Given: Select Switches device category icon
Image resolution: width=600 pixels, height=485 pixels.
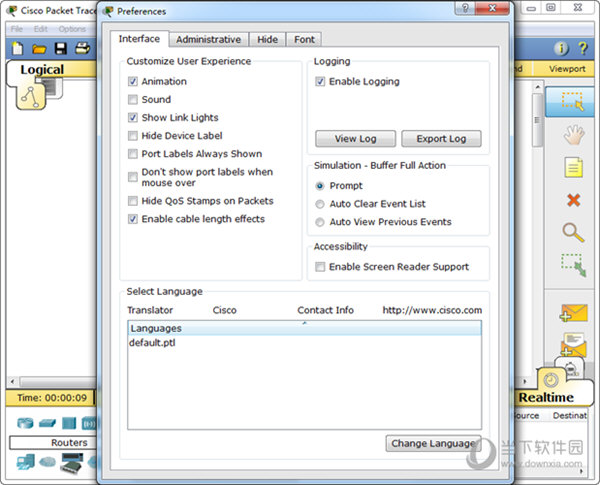Looking at the screenshot, I should 47,423.
